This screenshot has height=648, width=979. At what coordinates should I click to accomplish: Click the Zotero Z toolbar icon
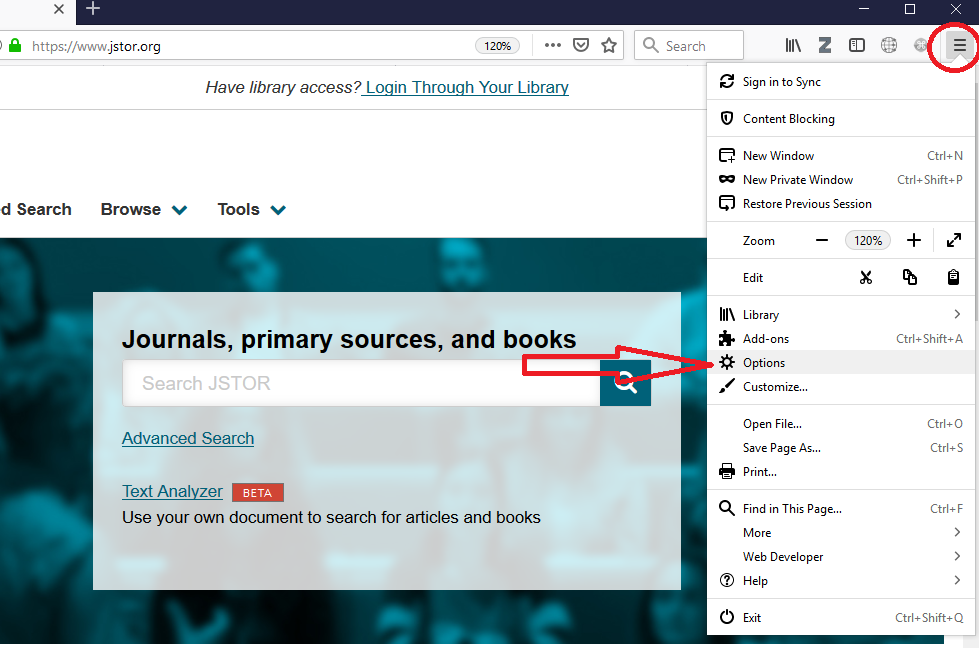click(x=825, y=46)
